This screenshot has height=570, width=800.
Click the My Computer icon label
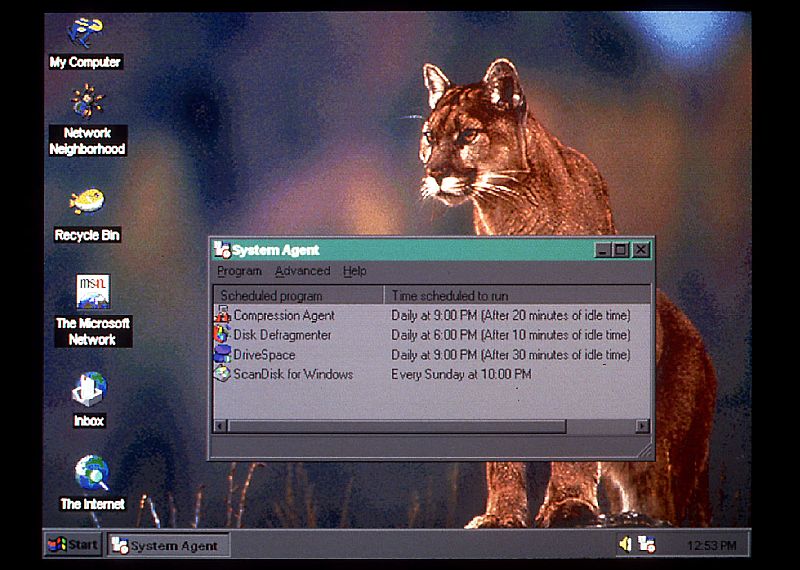tap(85, 62)
